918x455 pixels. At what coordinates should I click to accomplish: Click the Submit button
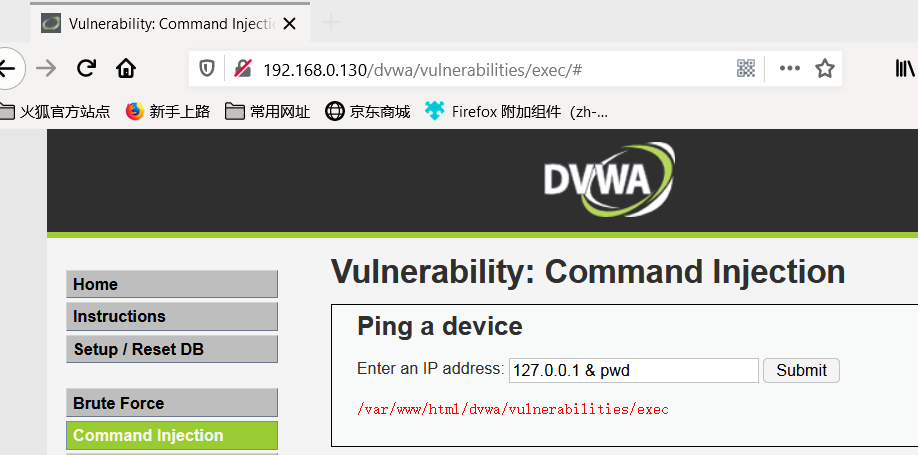coord(801,371)
